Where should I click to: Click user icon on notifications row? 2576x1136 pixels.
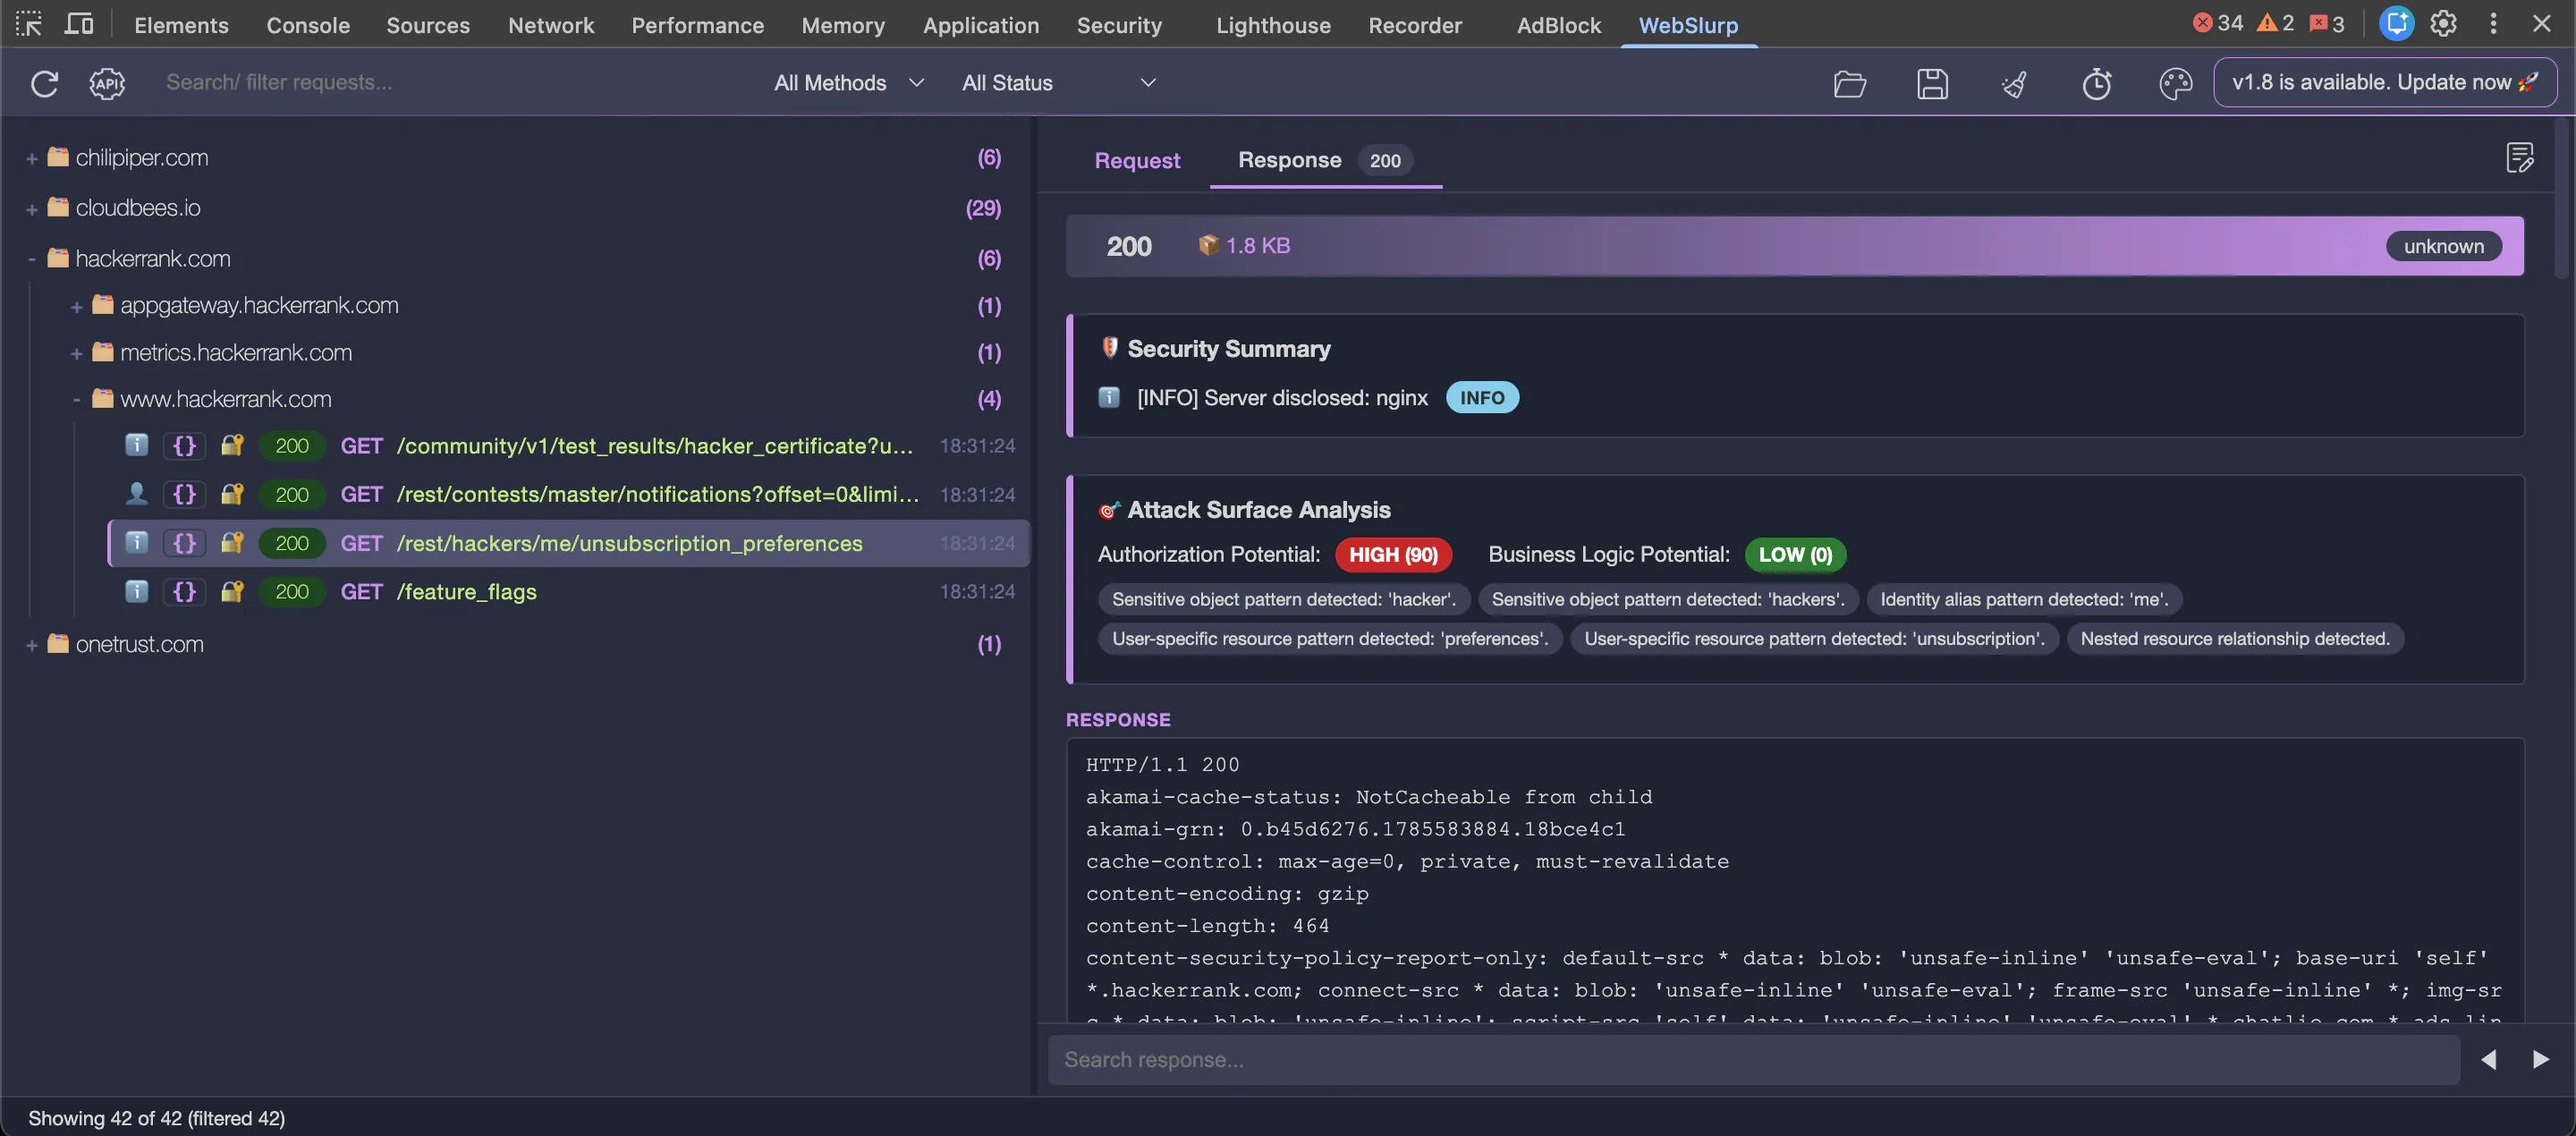point(136,494)
